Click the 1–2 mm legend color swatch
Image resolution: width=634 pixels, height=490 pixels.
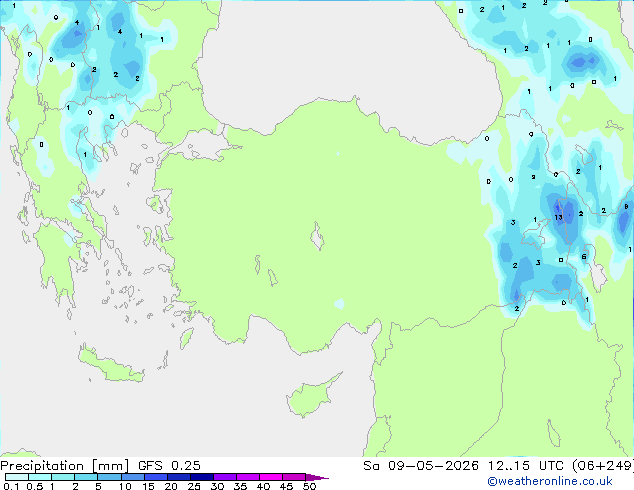pyautogui.click(x=63, y=477)
